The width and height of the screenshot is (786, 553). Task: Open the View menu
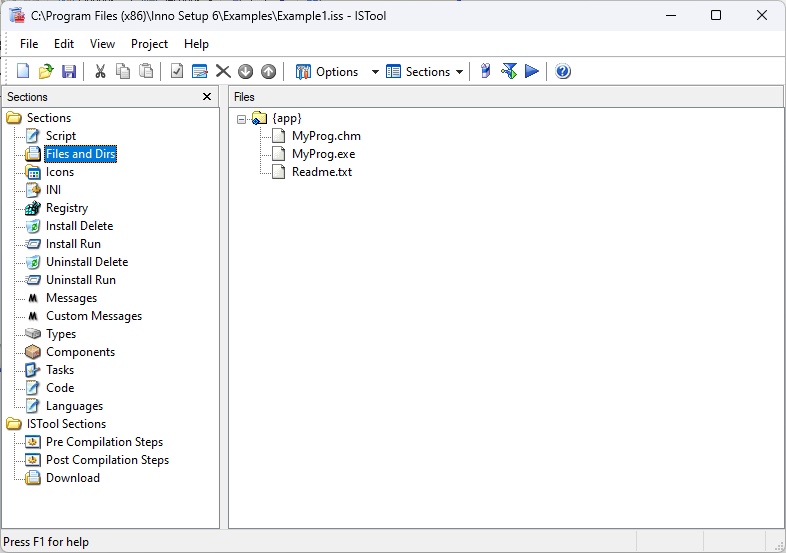102,44
